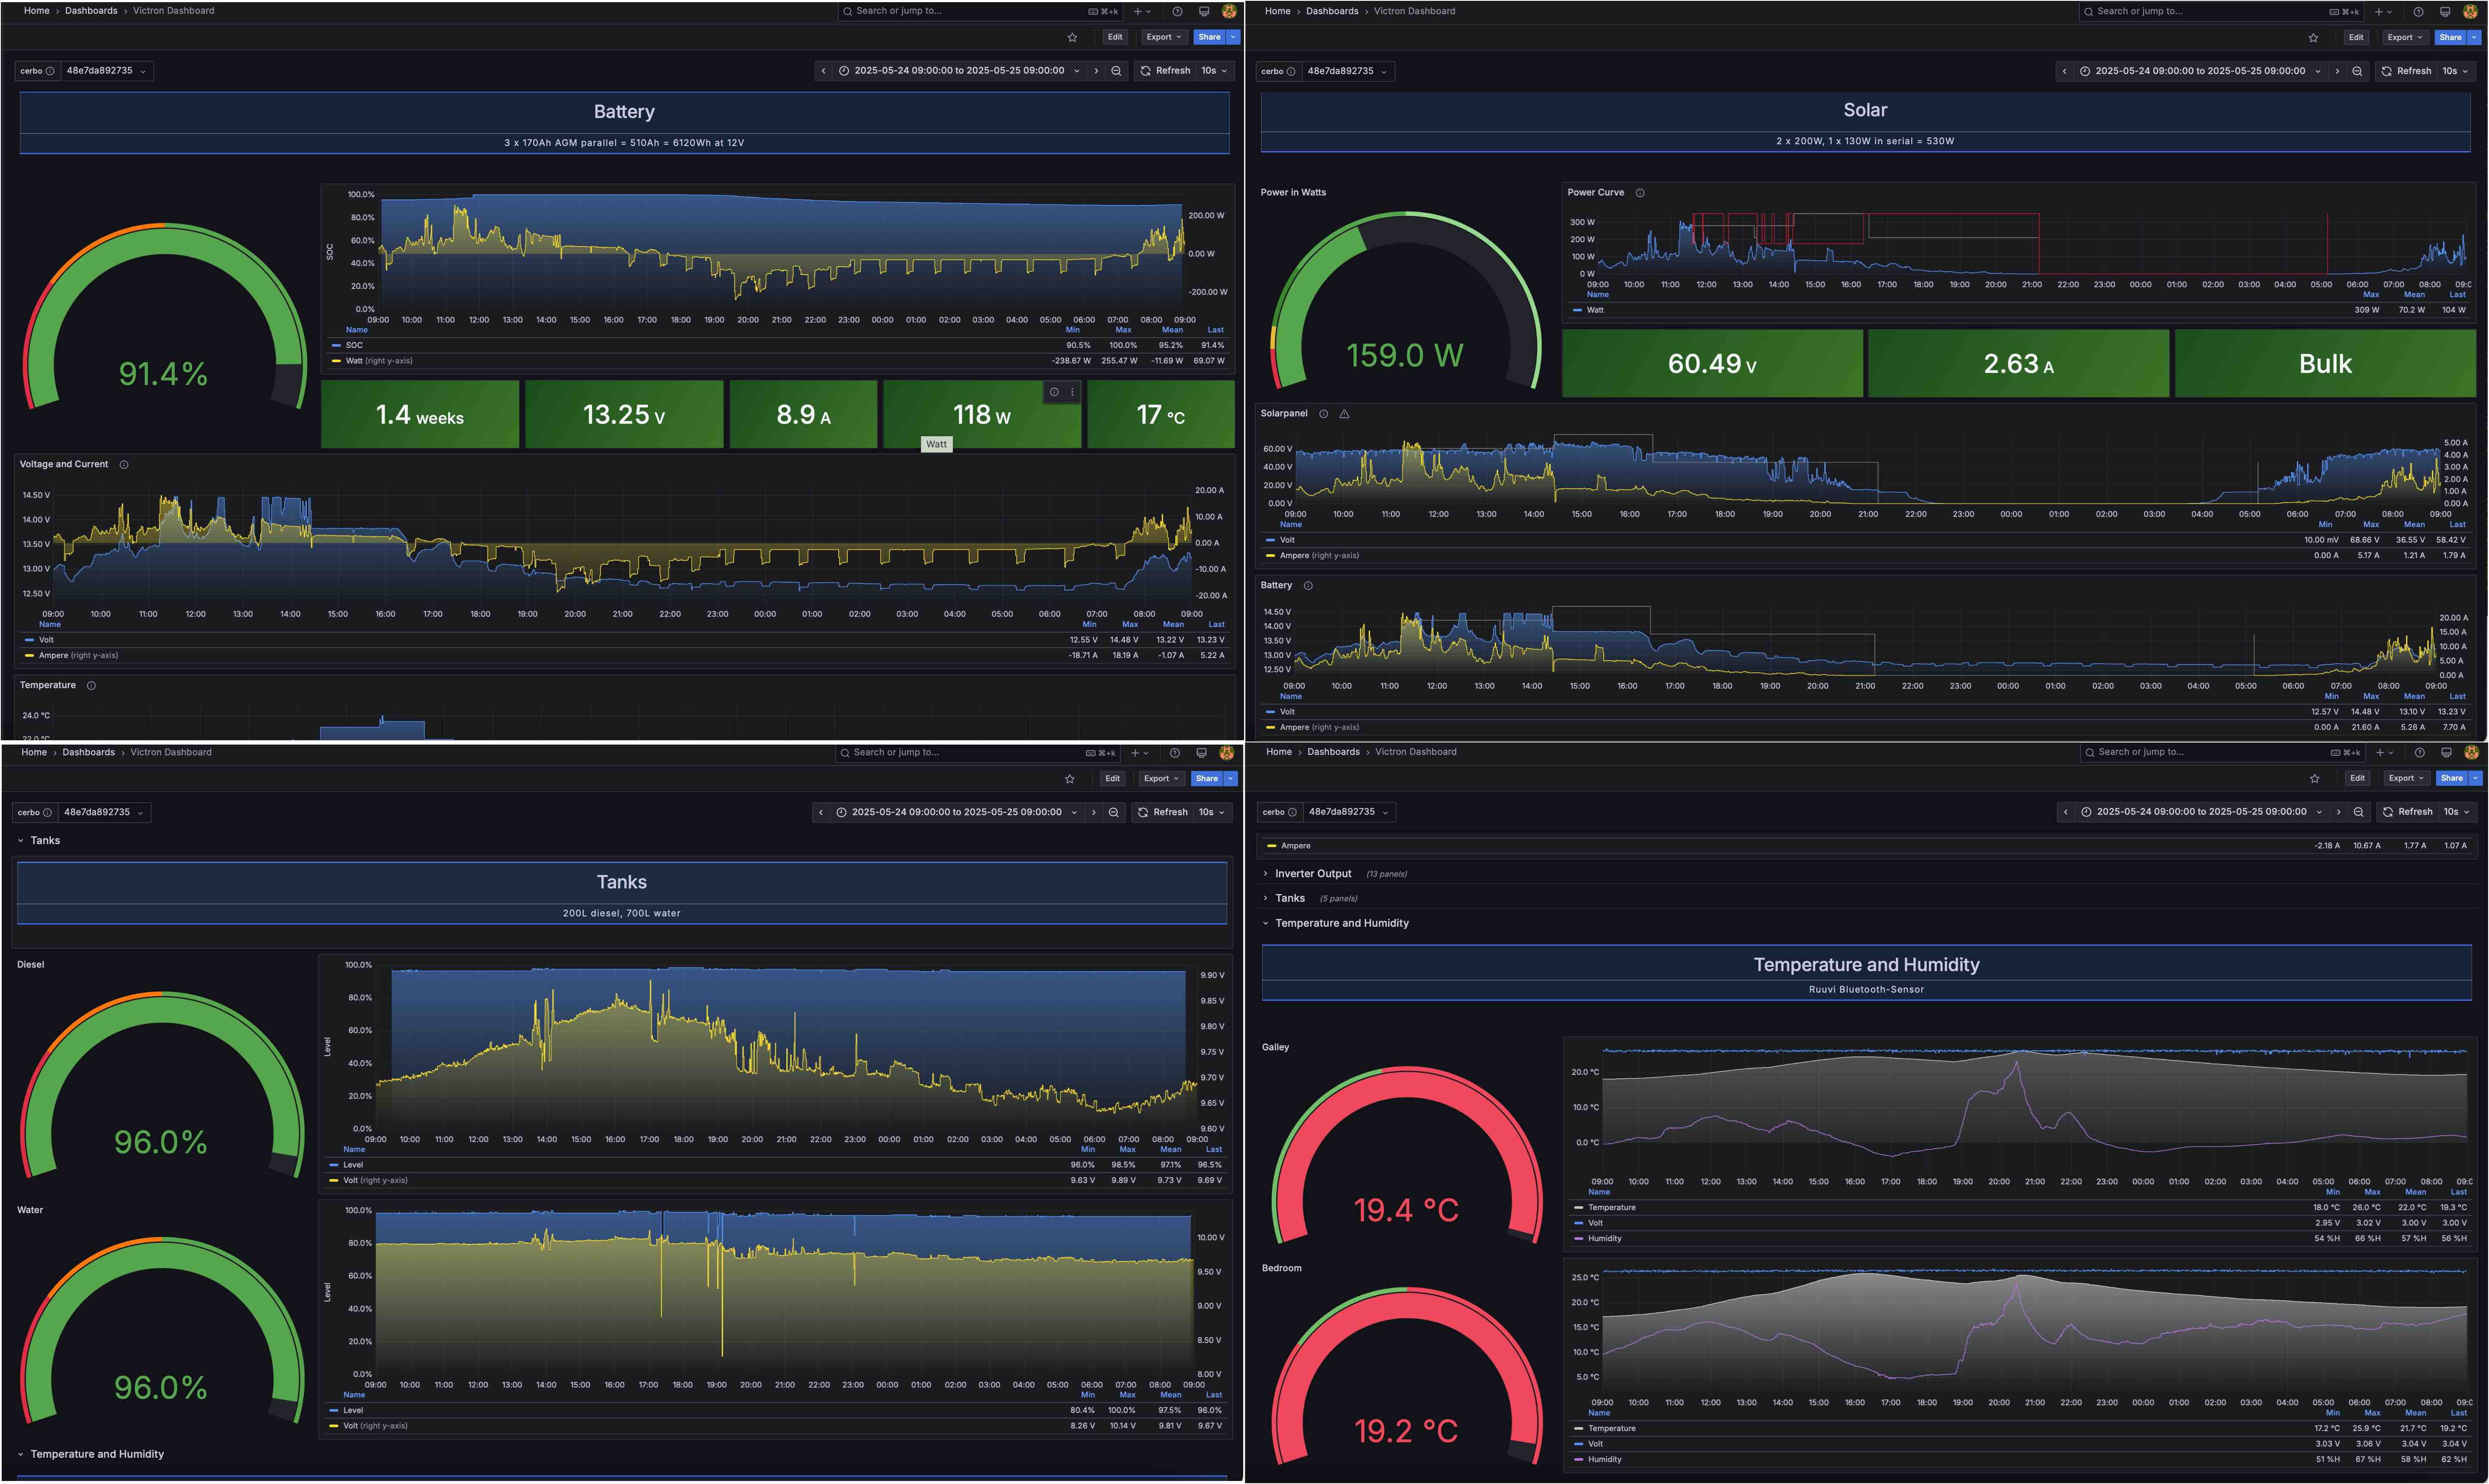
Task: Click the info icon on the 118 W stat panel
Action: tap(1054, 392)
